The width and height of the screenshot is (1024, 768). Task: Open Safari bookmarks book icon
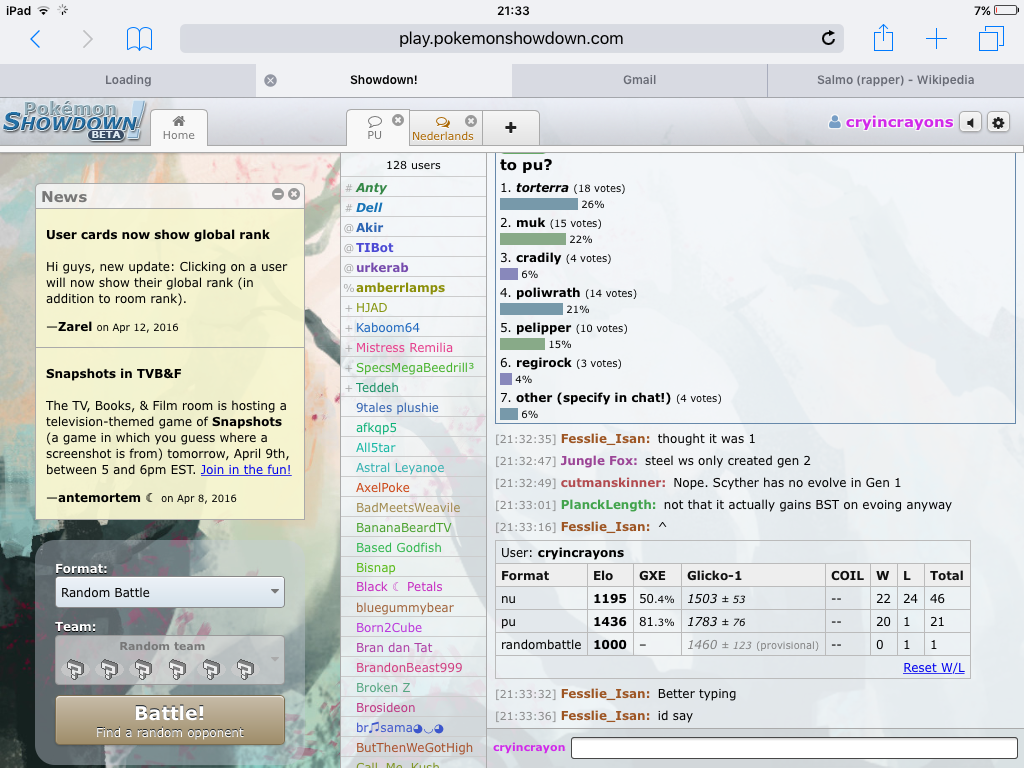[140, 39]
